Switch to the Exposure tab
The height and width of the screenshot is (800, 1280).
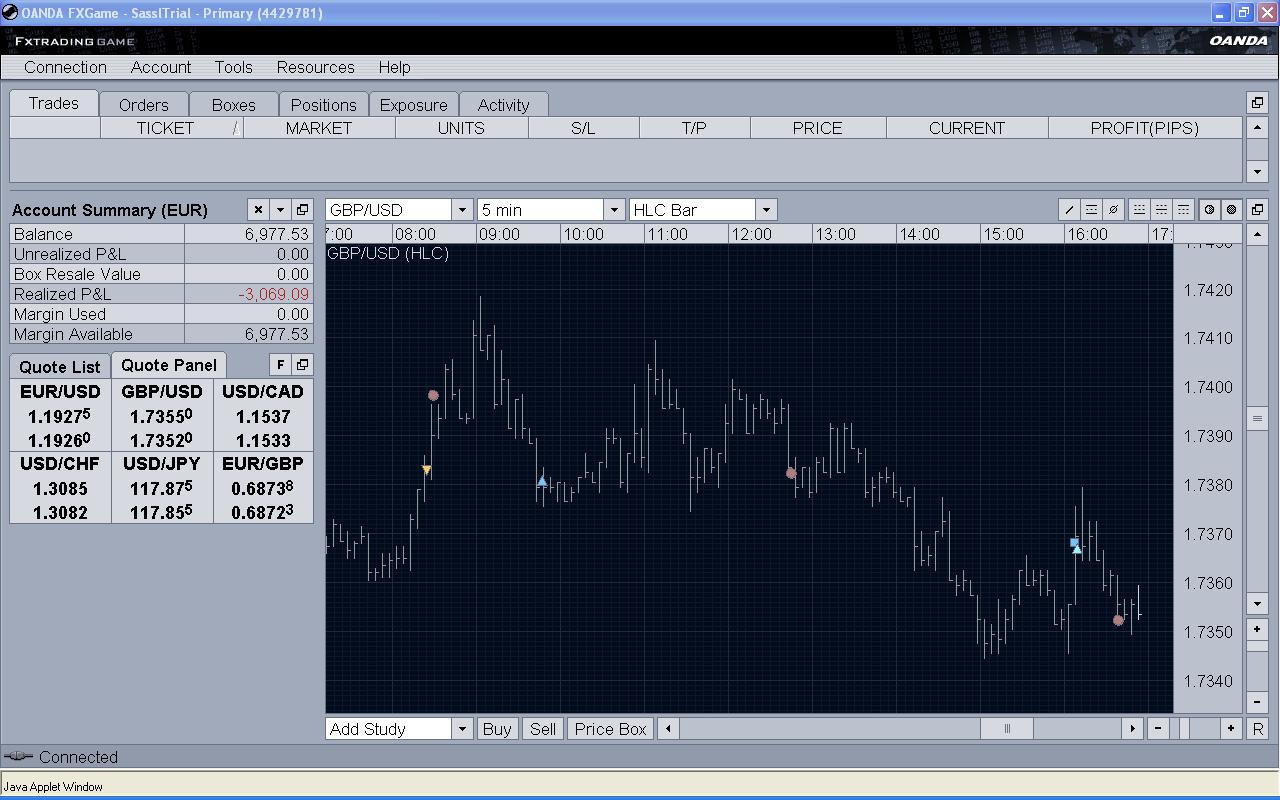coord(414,105)
